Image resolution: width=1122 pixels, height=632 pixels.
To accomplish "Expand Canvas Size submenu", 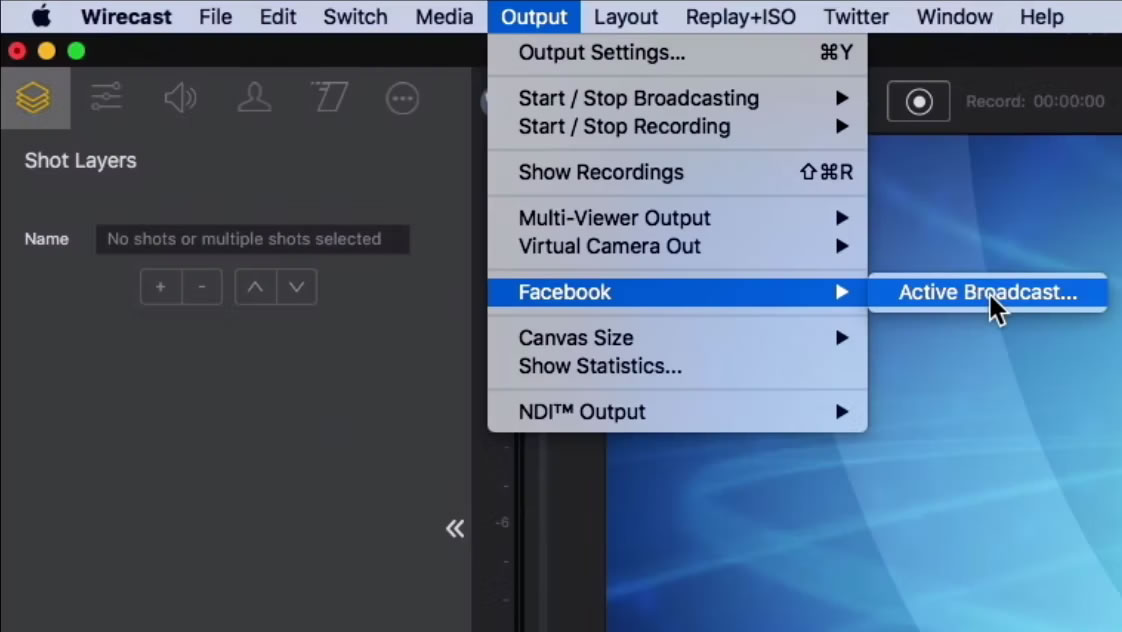I will [677, 338].
